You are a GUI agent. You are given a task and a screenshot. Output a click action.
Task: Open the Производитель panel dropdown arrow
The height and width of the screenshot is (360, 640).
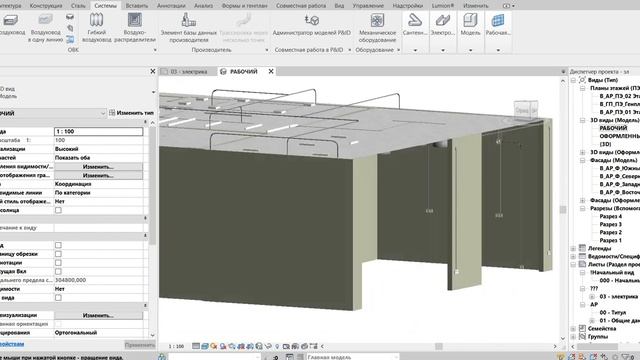tap(267, 50)
